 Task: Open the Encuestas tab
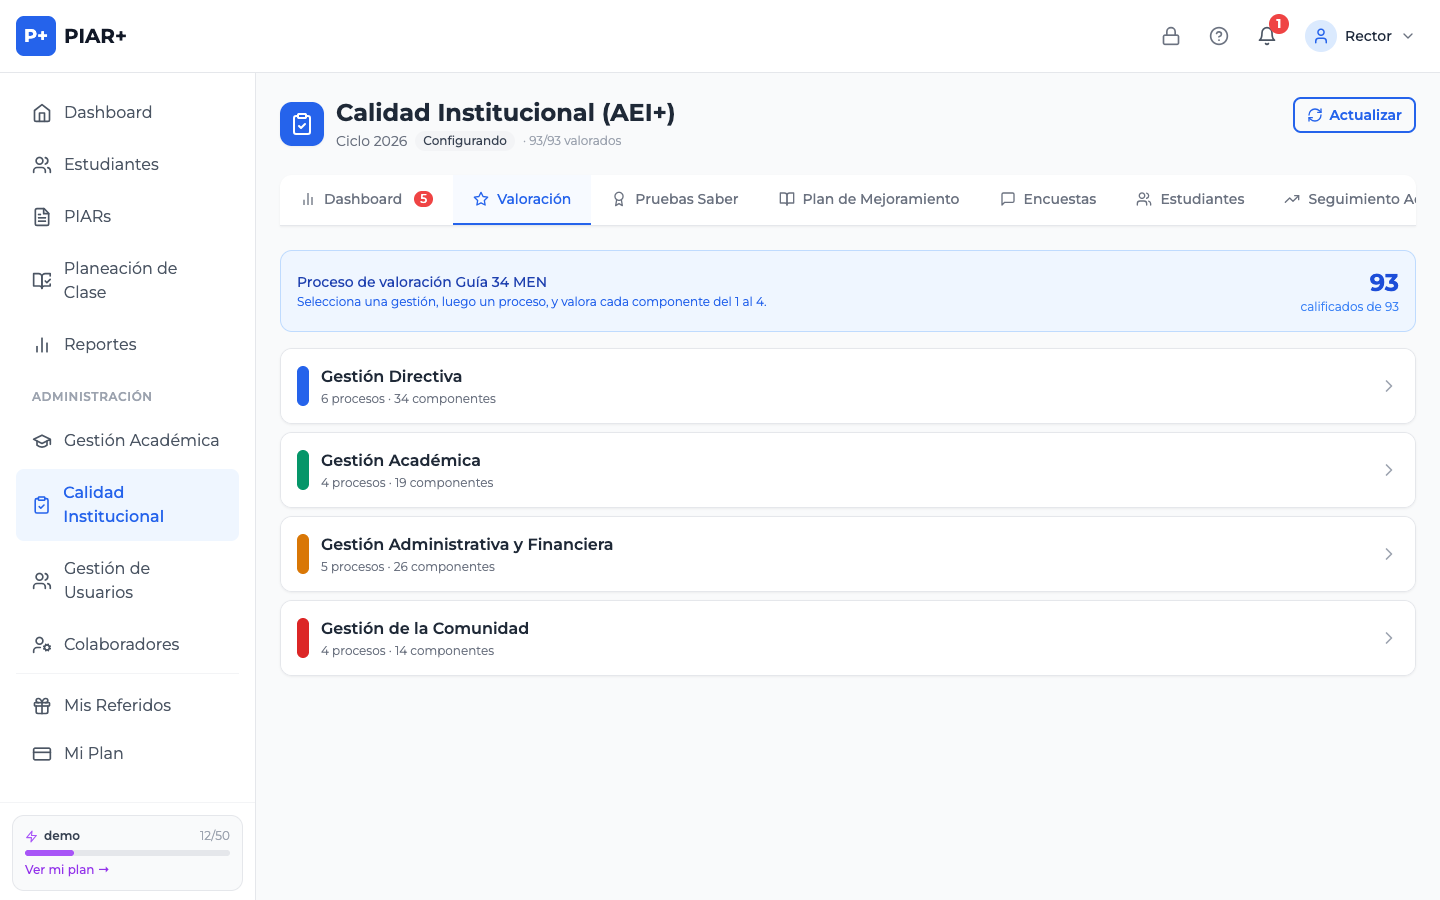click(1048, 199)
